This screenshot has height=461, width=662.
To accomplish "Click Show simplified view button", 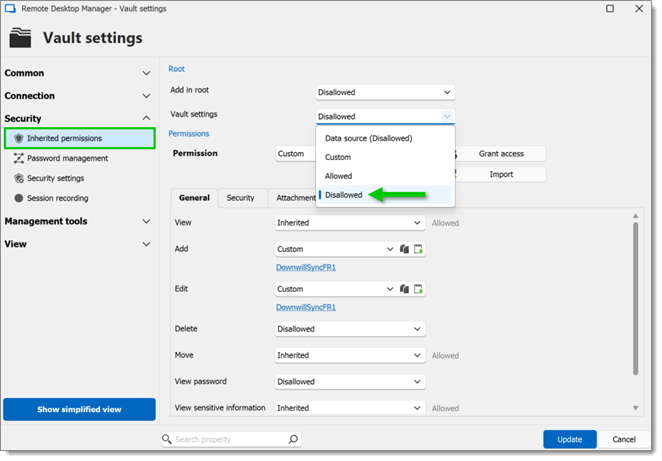I will [79, 409].
